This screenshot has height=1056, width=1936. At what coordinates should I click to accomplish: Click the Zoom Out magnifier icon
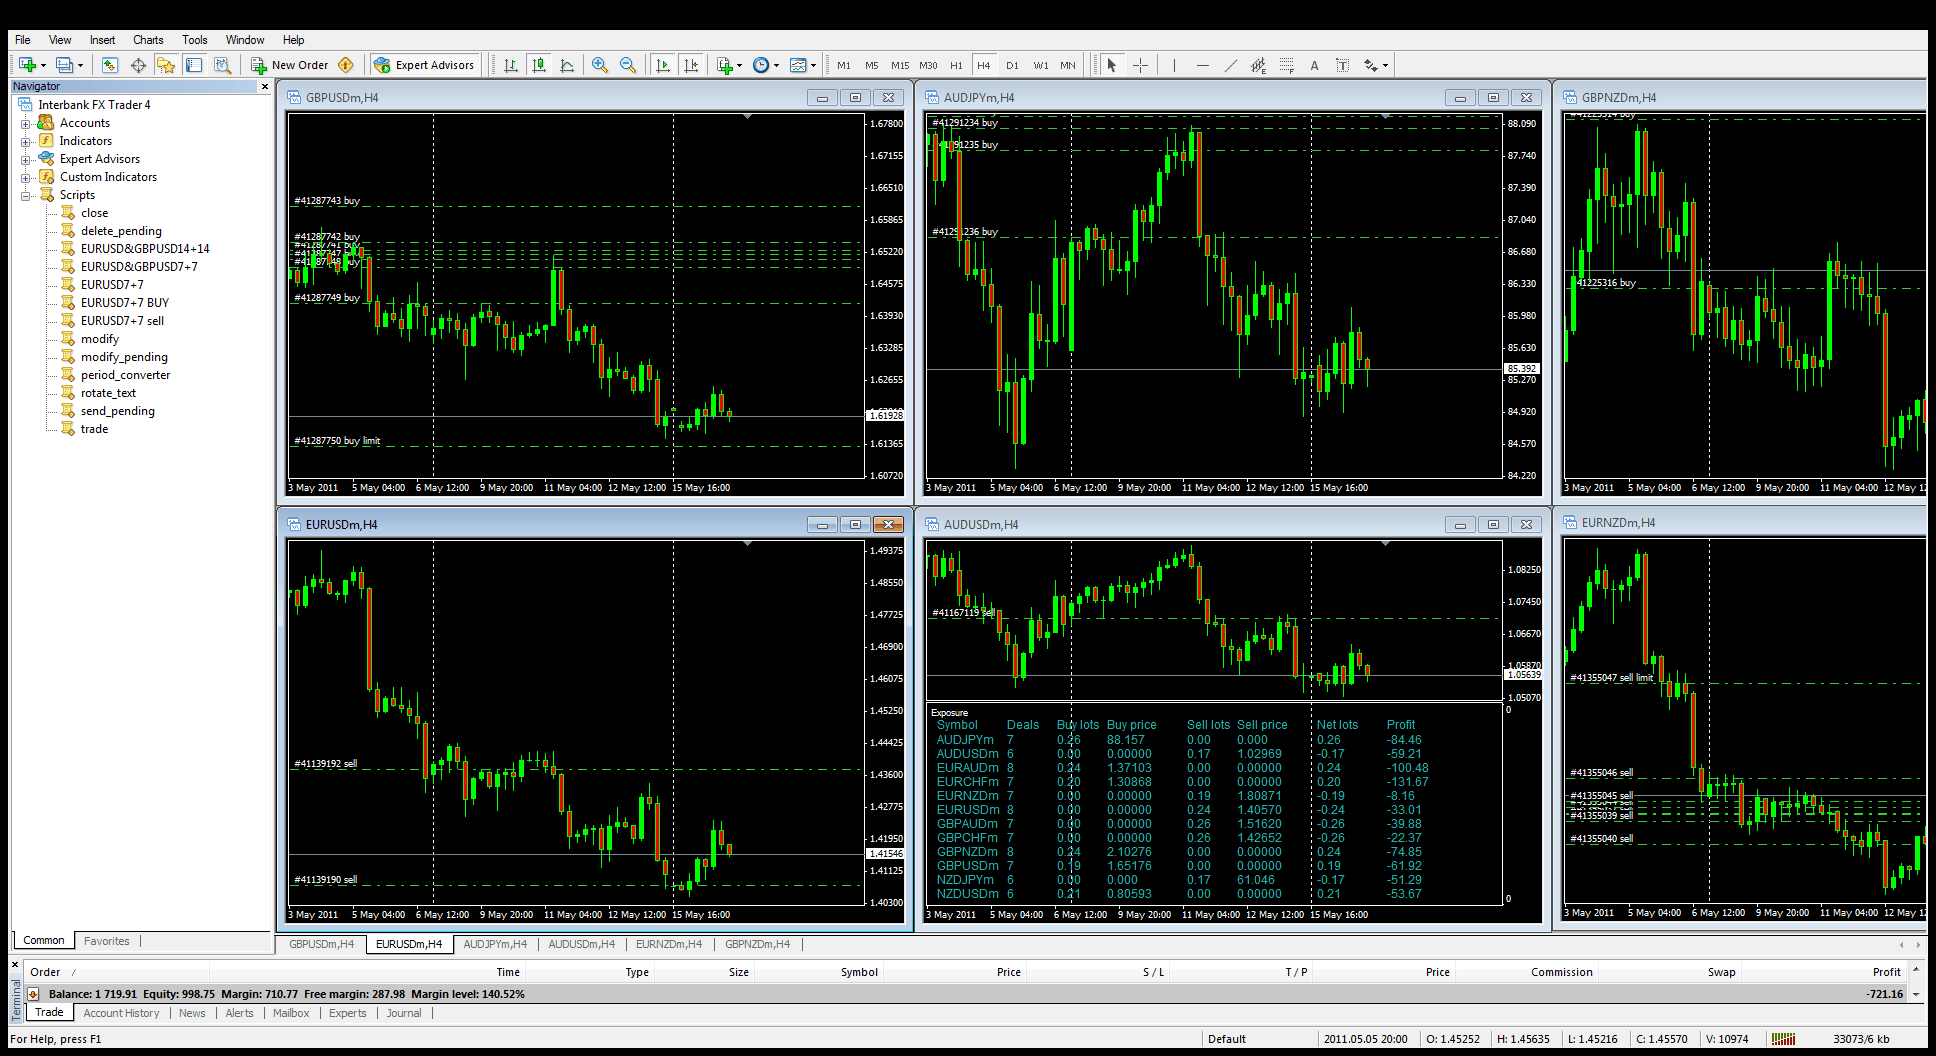coord(627,65)
